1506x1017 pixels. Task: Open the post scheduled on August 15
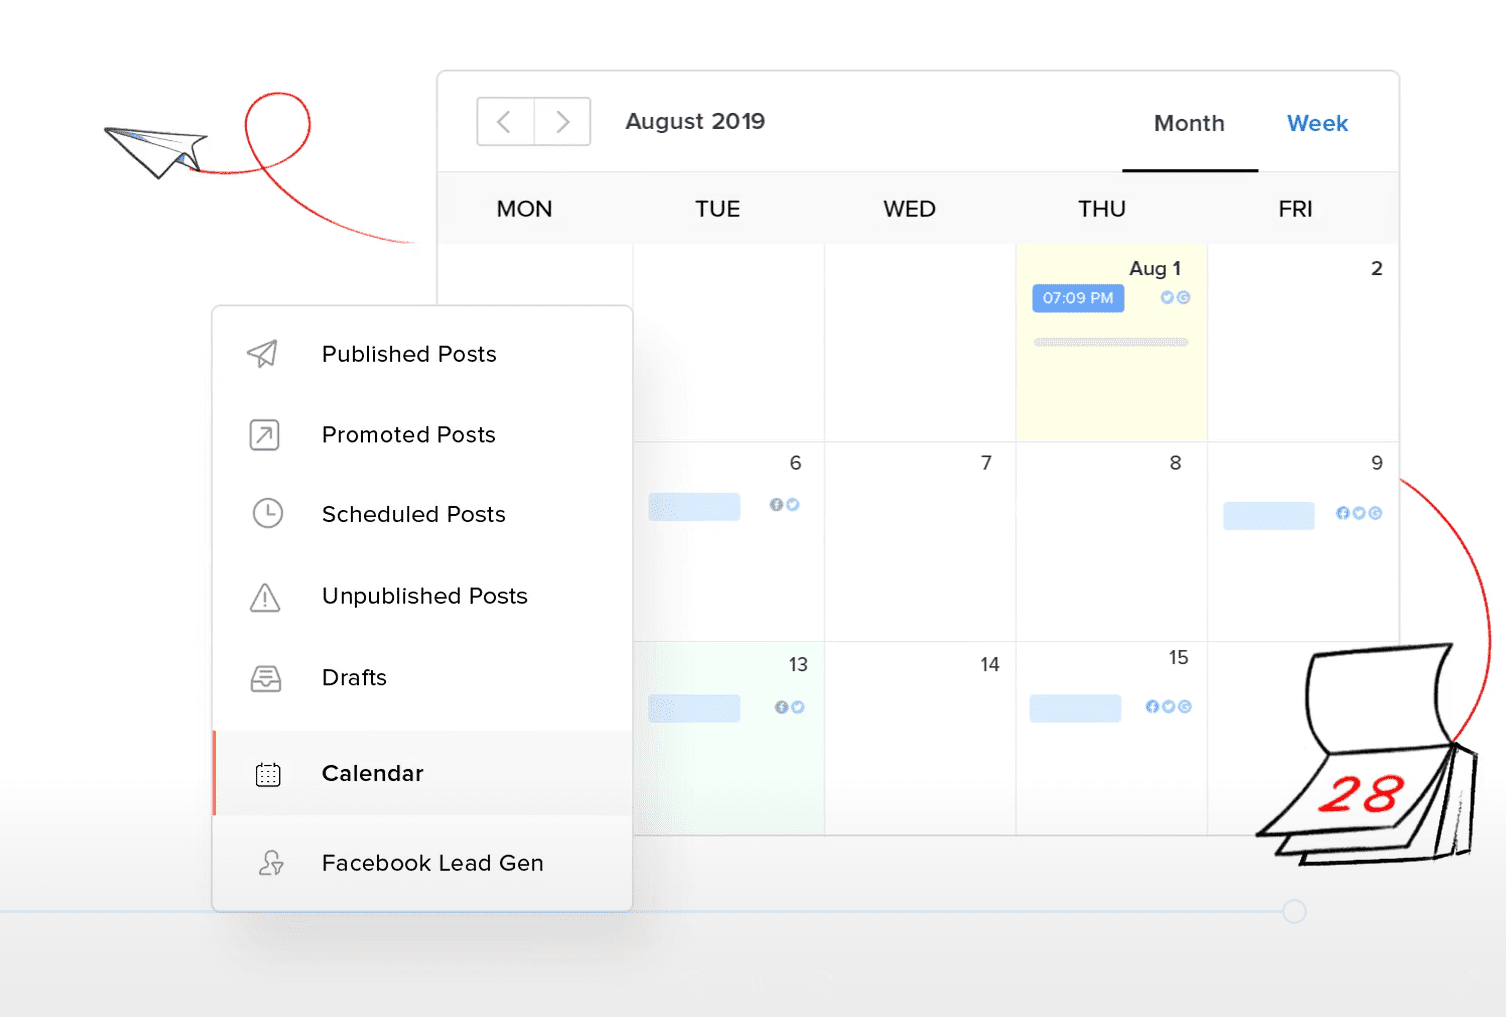click(x=1075, y=708)
